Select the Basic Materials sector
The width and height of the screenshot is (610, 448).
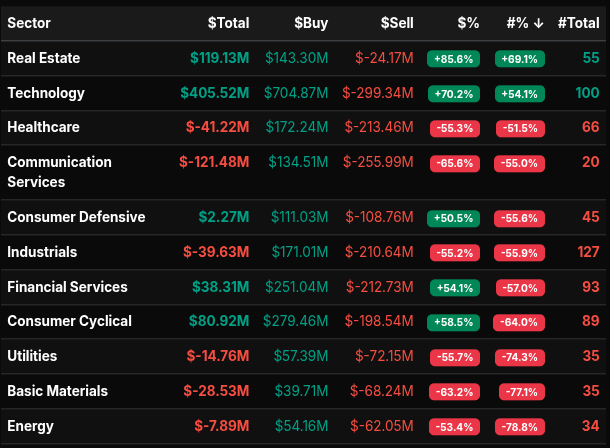click(x=57, y=391)
